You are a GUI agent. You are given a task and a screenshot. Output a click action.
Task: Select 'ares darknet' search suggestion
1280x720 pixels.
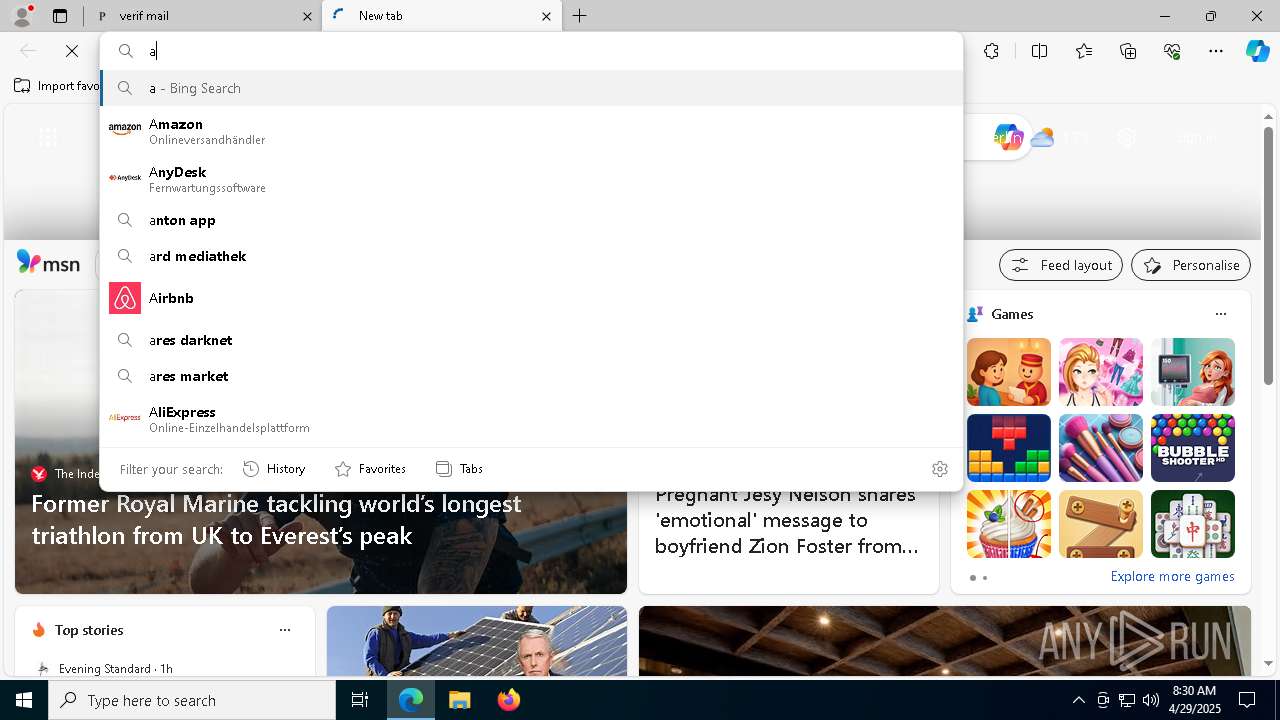[531, 340]
